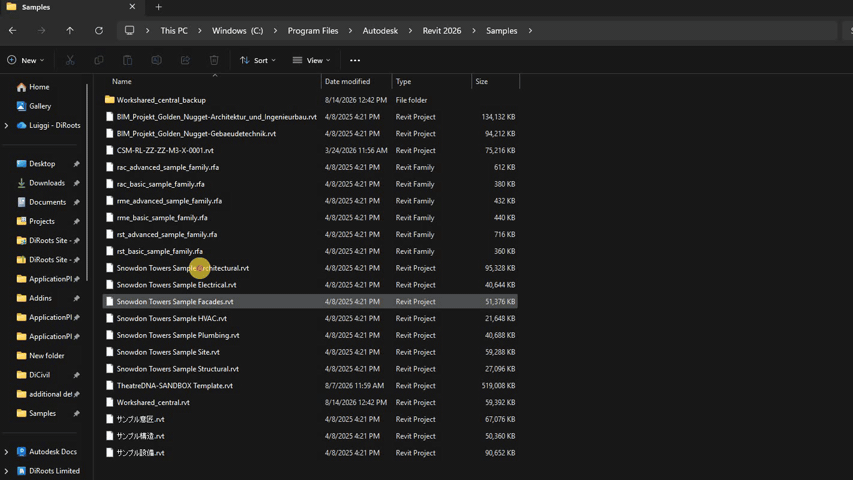Open Desktop quick access folder
Viewport: 853px width, 480px height.
(36, 164)
